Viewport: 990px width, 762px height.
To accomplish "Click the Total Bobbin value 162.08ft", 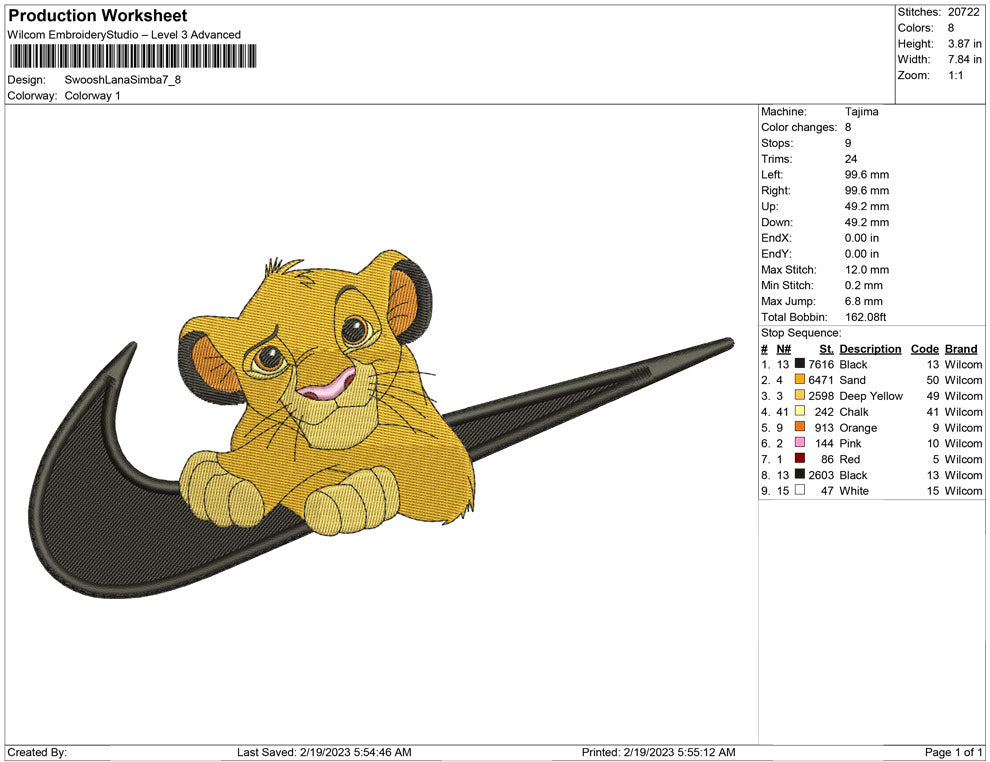I will tap(866, 317).
